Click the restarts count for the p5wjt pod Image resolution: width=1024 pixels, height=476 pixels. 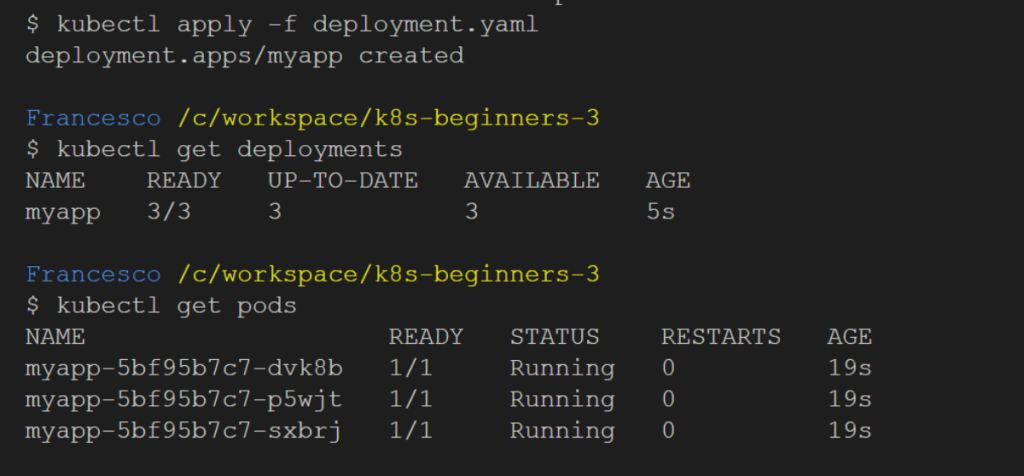click(x=668, y=399)
